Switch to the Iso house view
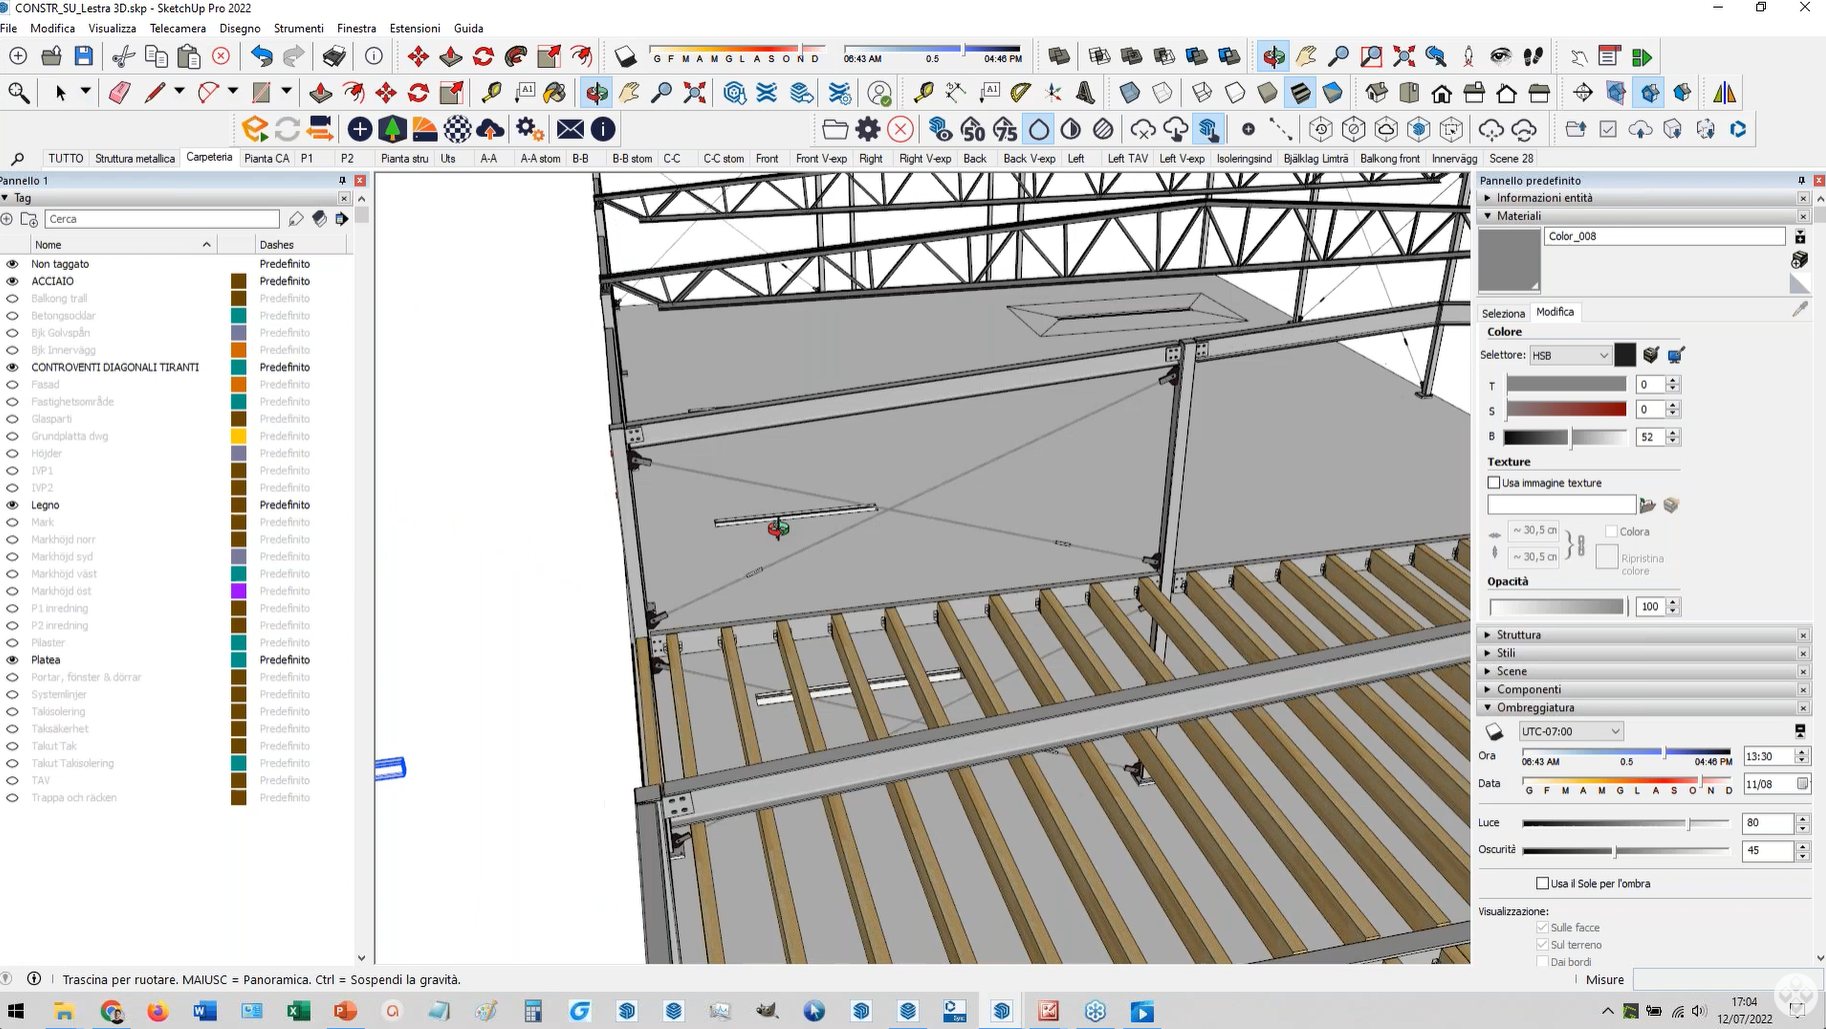The image size is (1826, 1029). click(1377, 93)
